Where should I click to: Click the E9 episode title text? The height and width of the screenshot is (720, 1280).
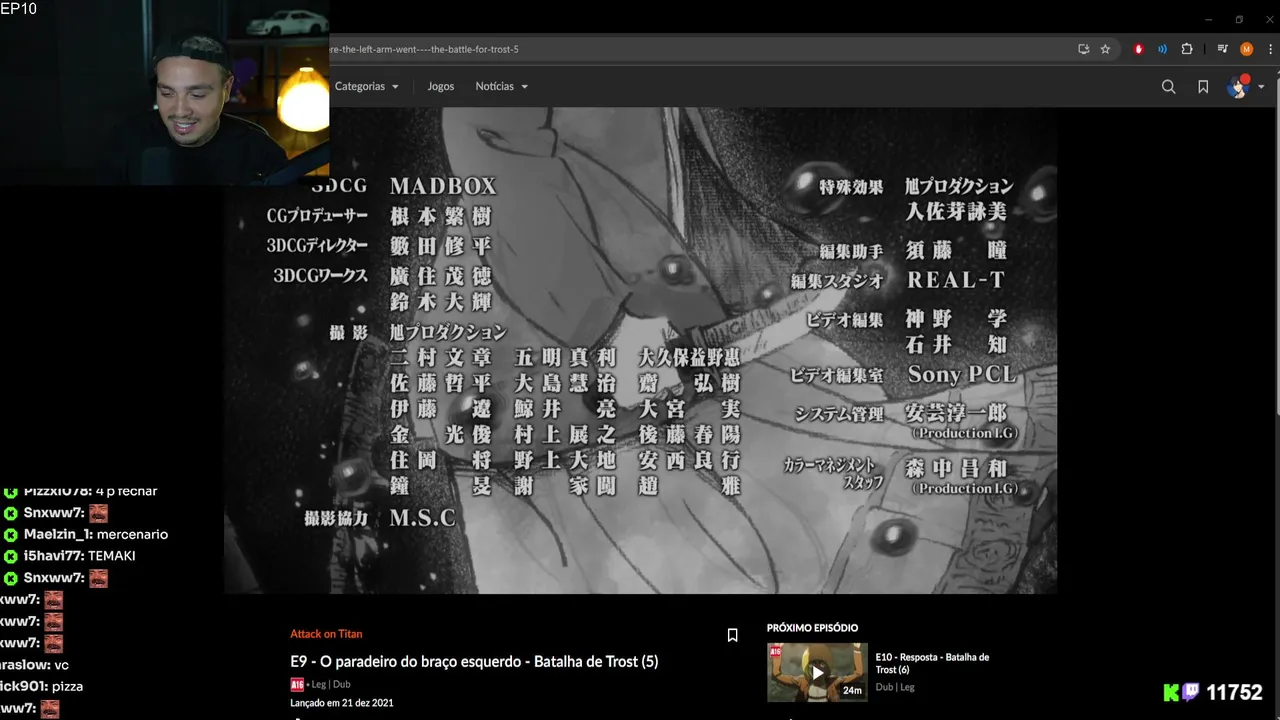click(x=474, y=661)
